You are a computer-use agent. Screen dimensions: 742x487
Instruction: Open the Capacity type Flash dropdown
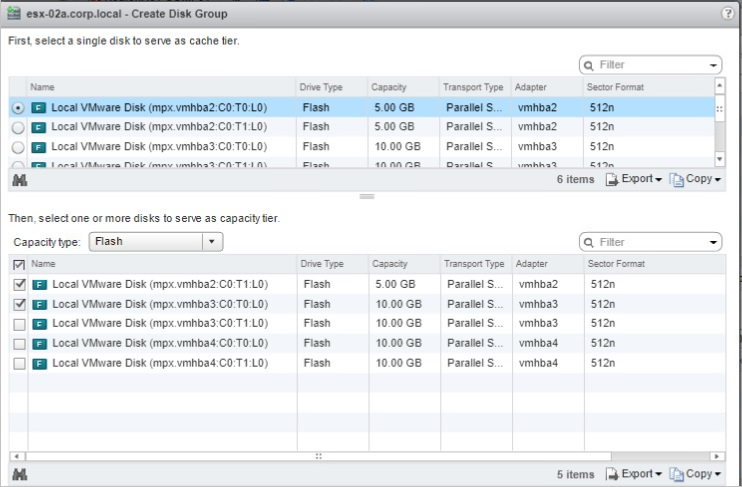[211, 242]
